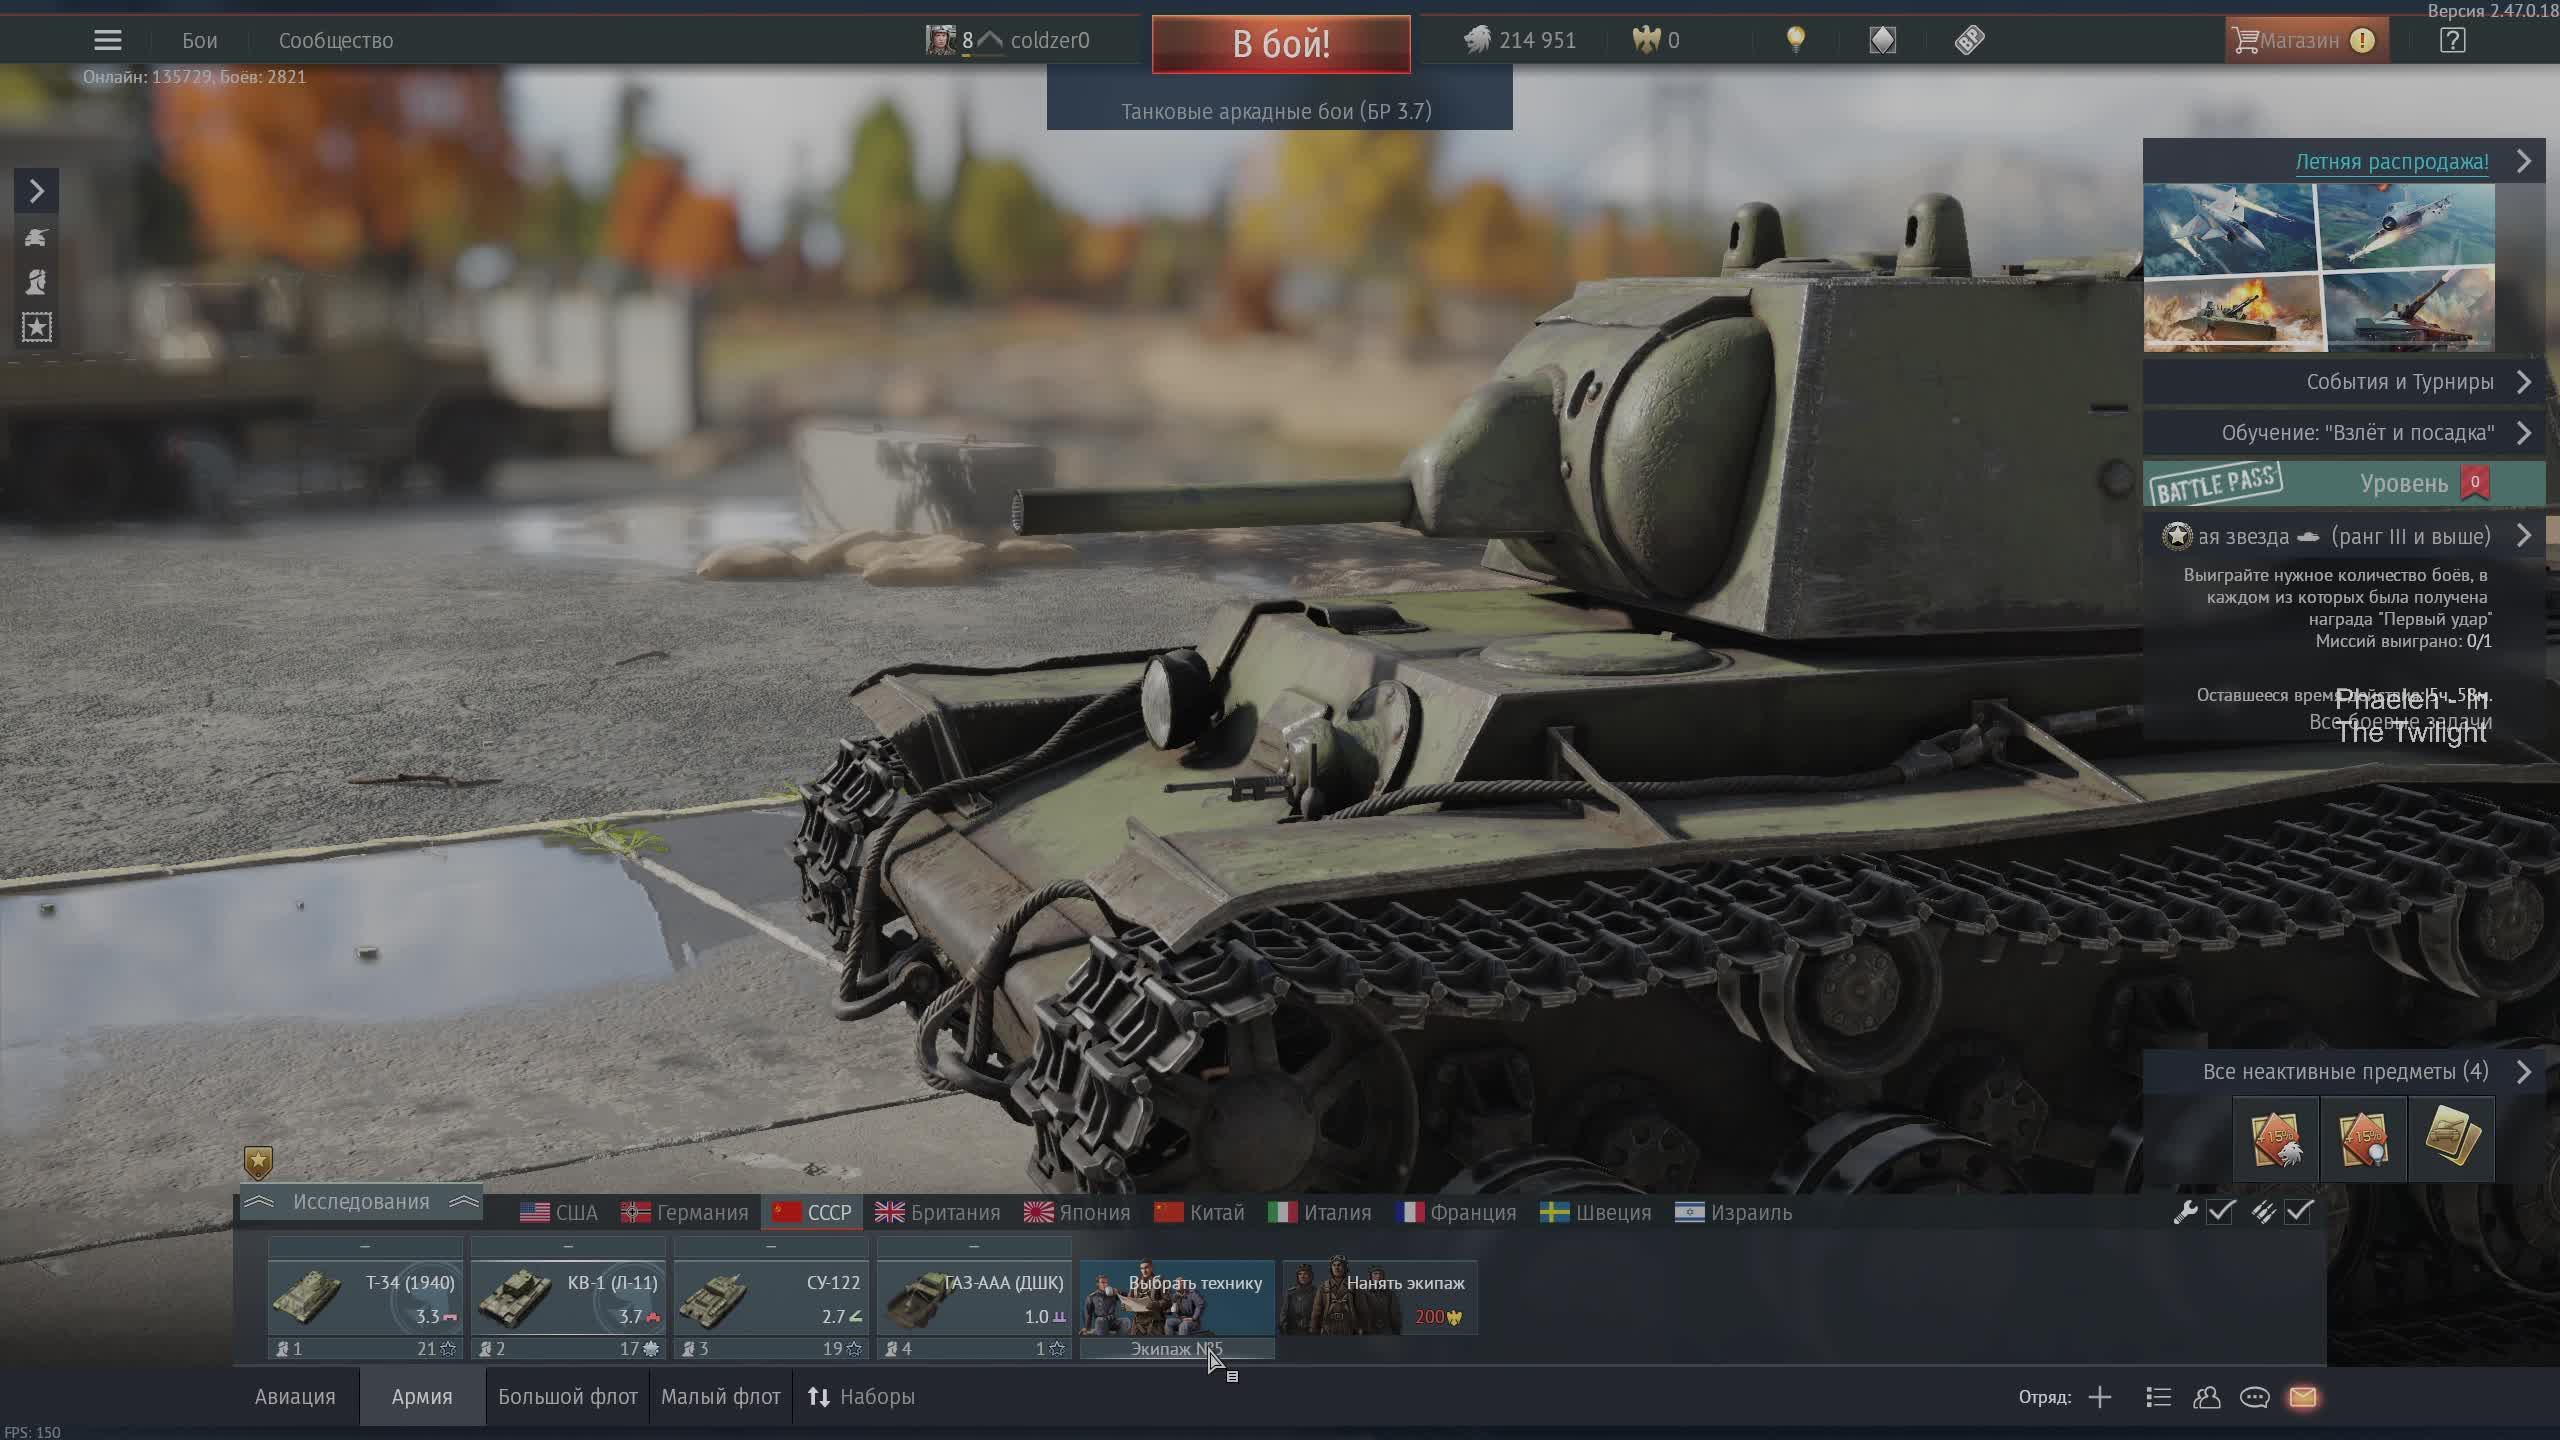Click the silver lions currency icon
The width and height of the screenshot is (2560, 1440).
1477,40
